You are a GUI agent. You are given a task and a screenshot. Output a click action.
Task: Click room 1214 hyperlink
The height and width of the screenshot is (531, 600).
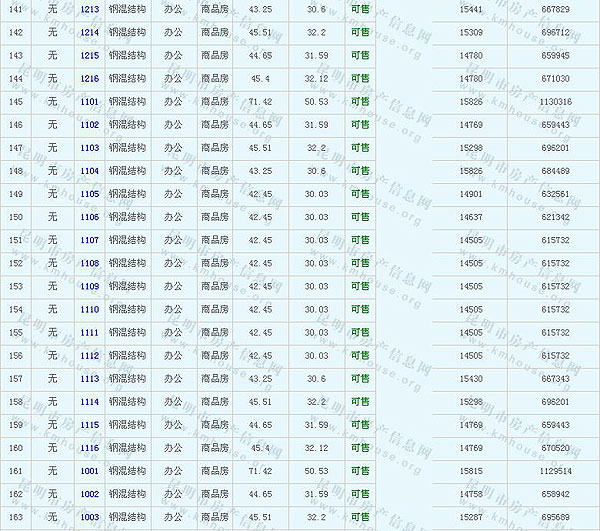tap(89, 32)
